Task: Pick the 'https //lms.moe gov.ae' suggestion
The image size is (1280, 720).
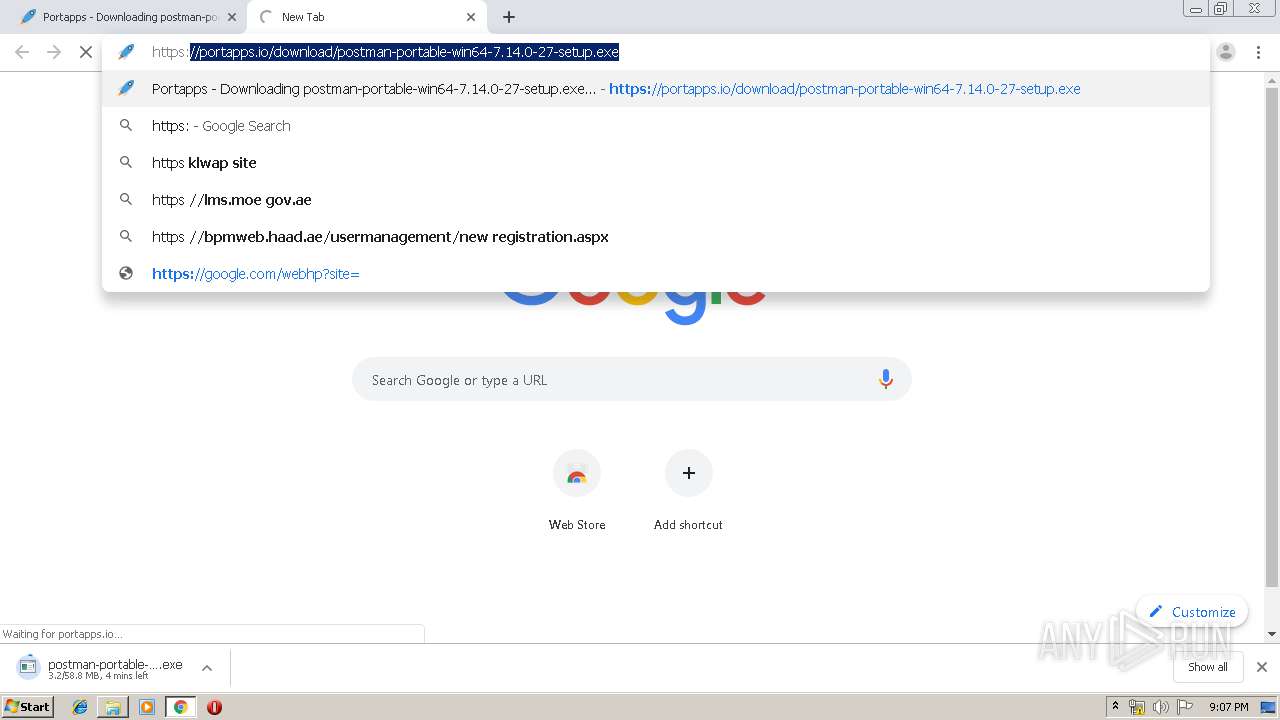Action: (656, 200)
